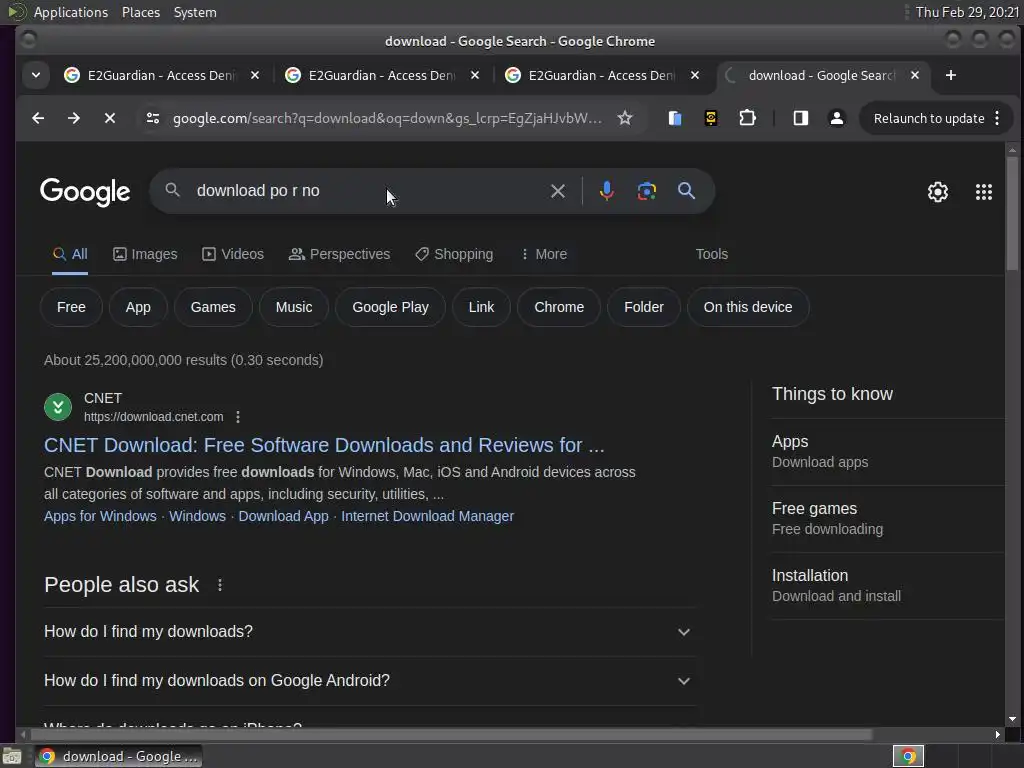Viewport: 1024px width, 768px height.
Task: Click the browser forward arrow
Action: pyautogui.click(x=74, y=118)
